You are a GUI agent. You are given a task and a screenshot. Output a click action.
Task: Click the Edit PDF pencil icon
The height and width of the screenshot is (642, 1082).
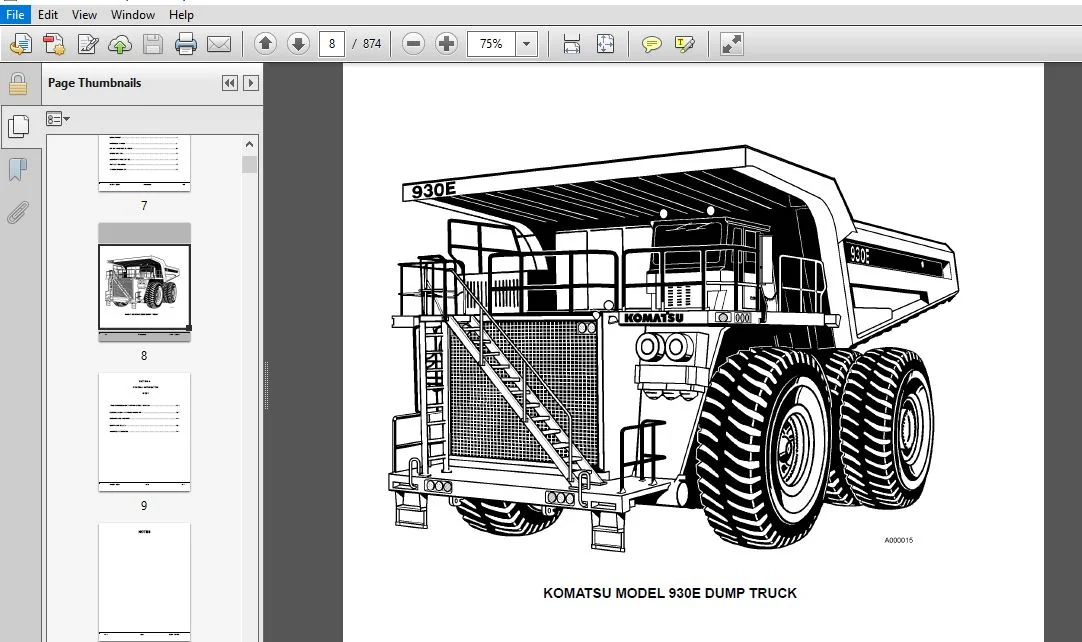(87, 44)
